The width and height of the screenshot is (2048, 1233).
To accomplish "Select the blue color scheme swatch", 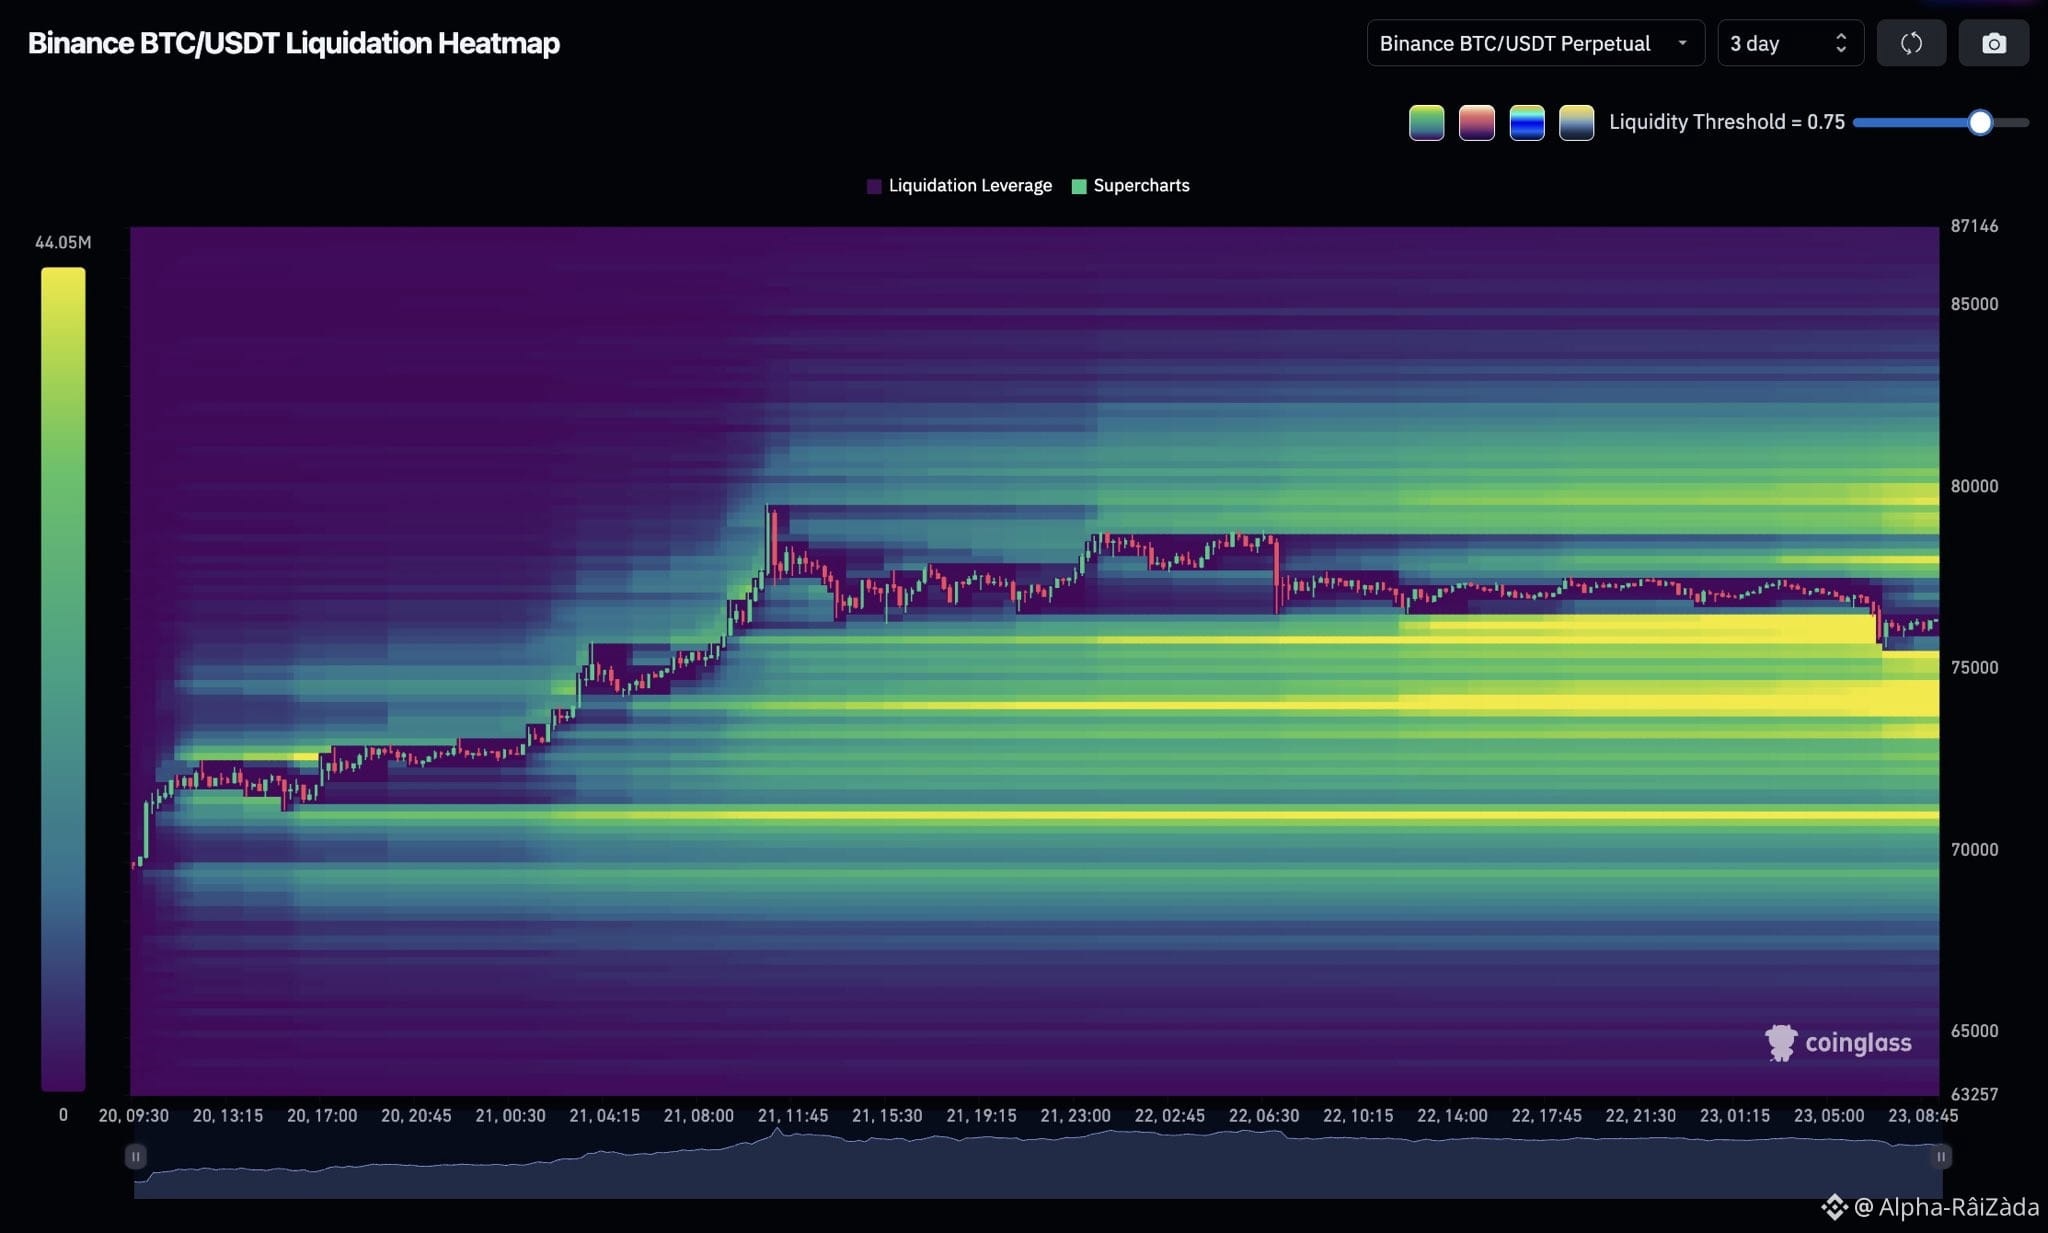I will pos(1526,122).
